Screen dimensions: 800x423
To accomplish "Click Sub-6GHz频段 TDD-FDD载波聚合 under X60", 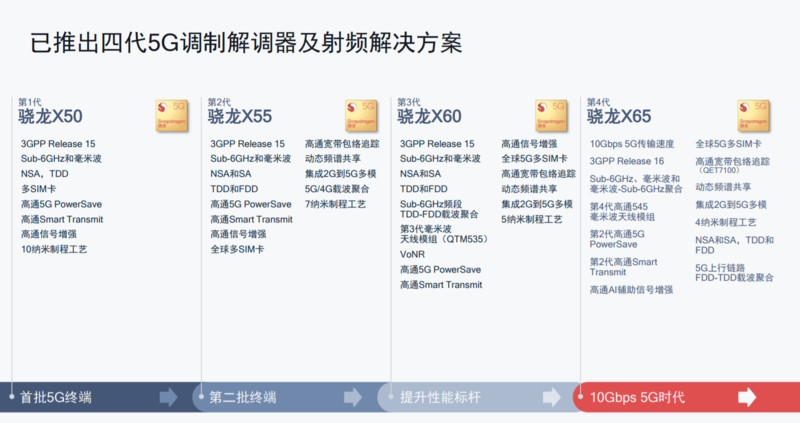I will [439, 209].
